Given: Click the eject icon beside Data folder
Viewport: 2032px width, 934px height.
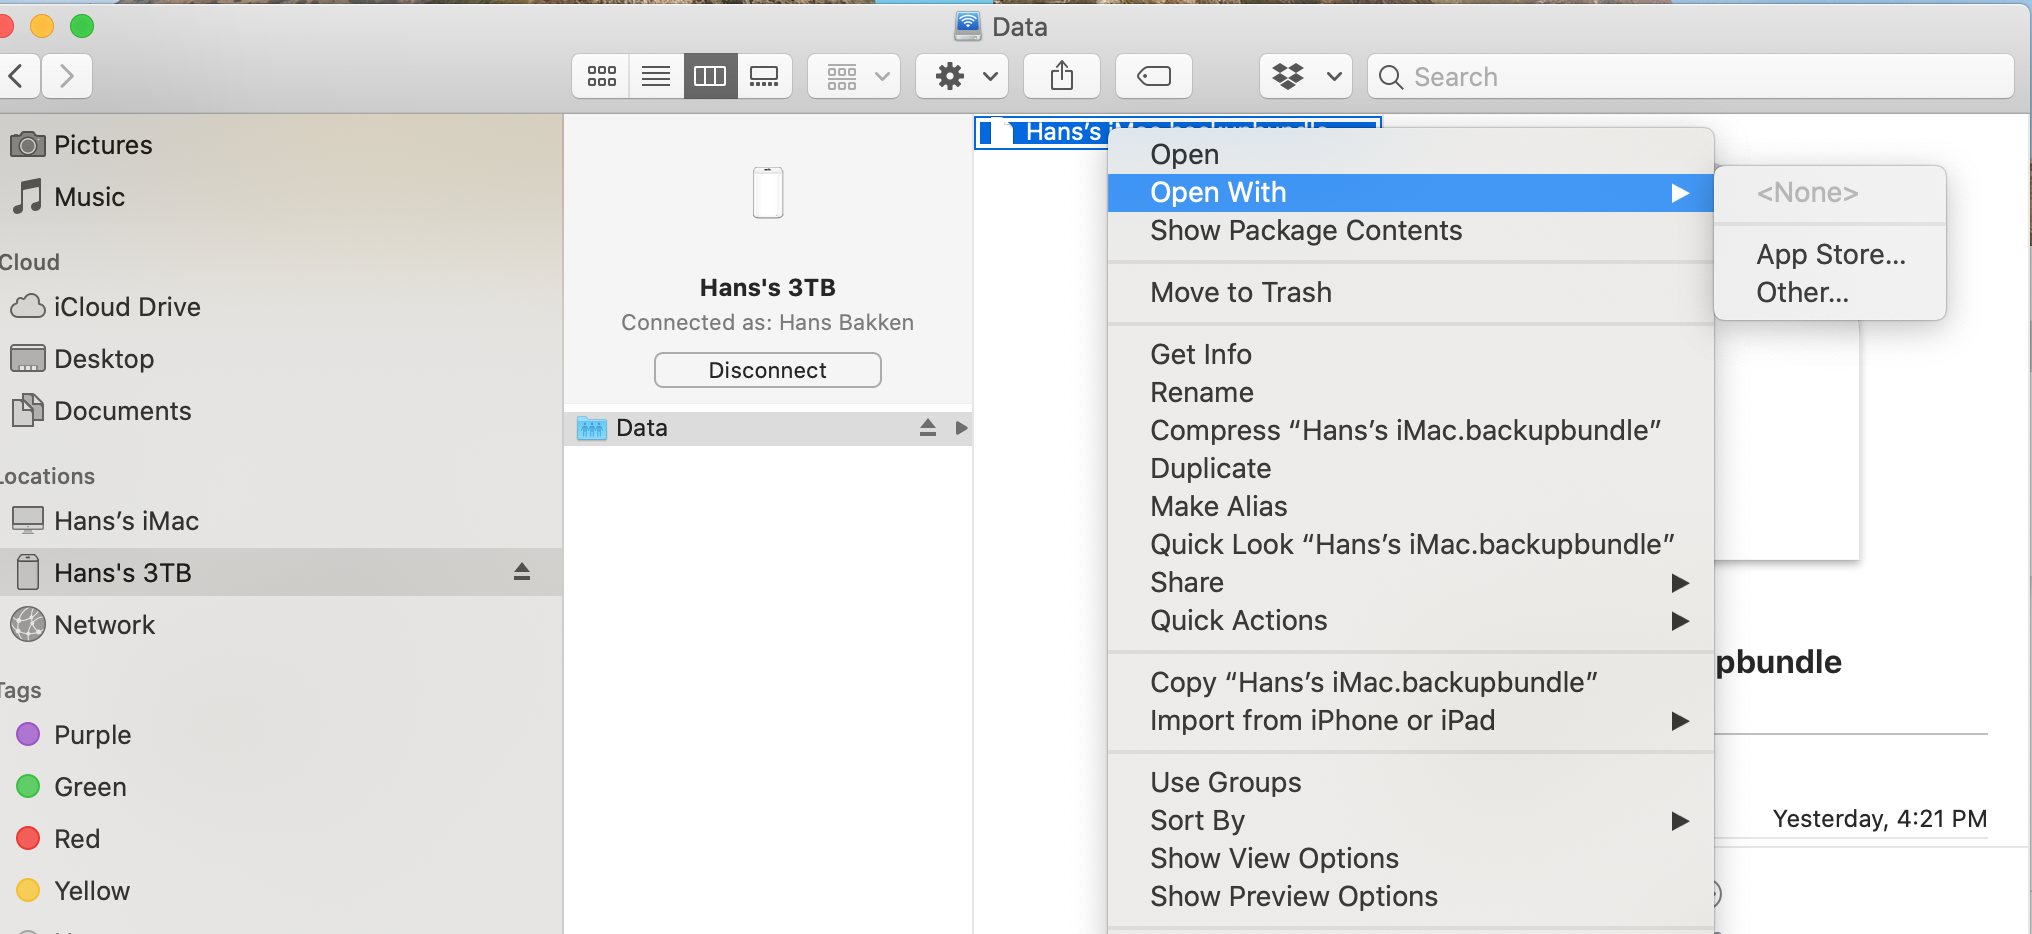Looking at the screenshot, I should click(927, 428).
